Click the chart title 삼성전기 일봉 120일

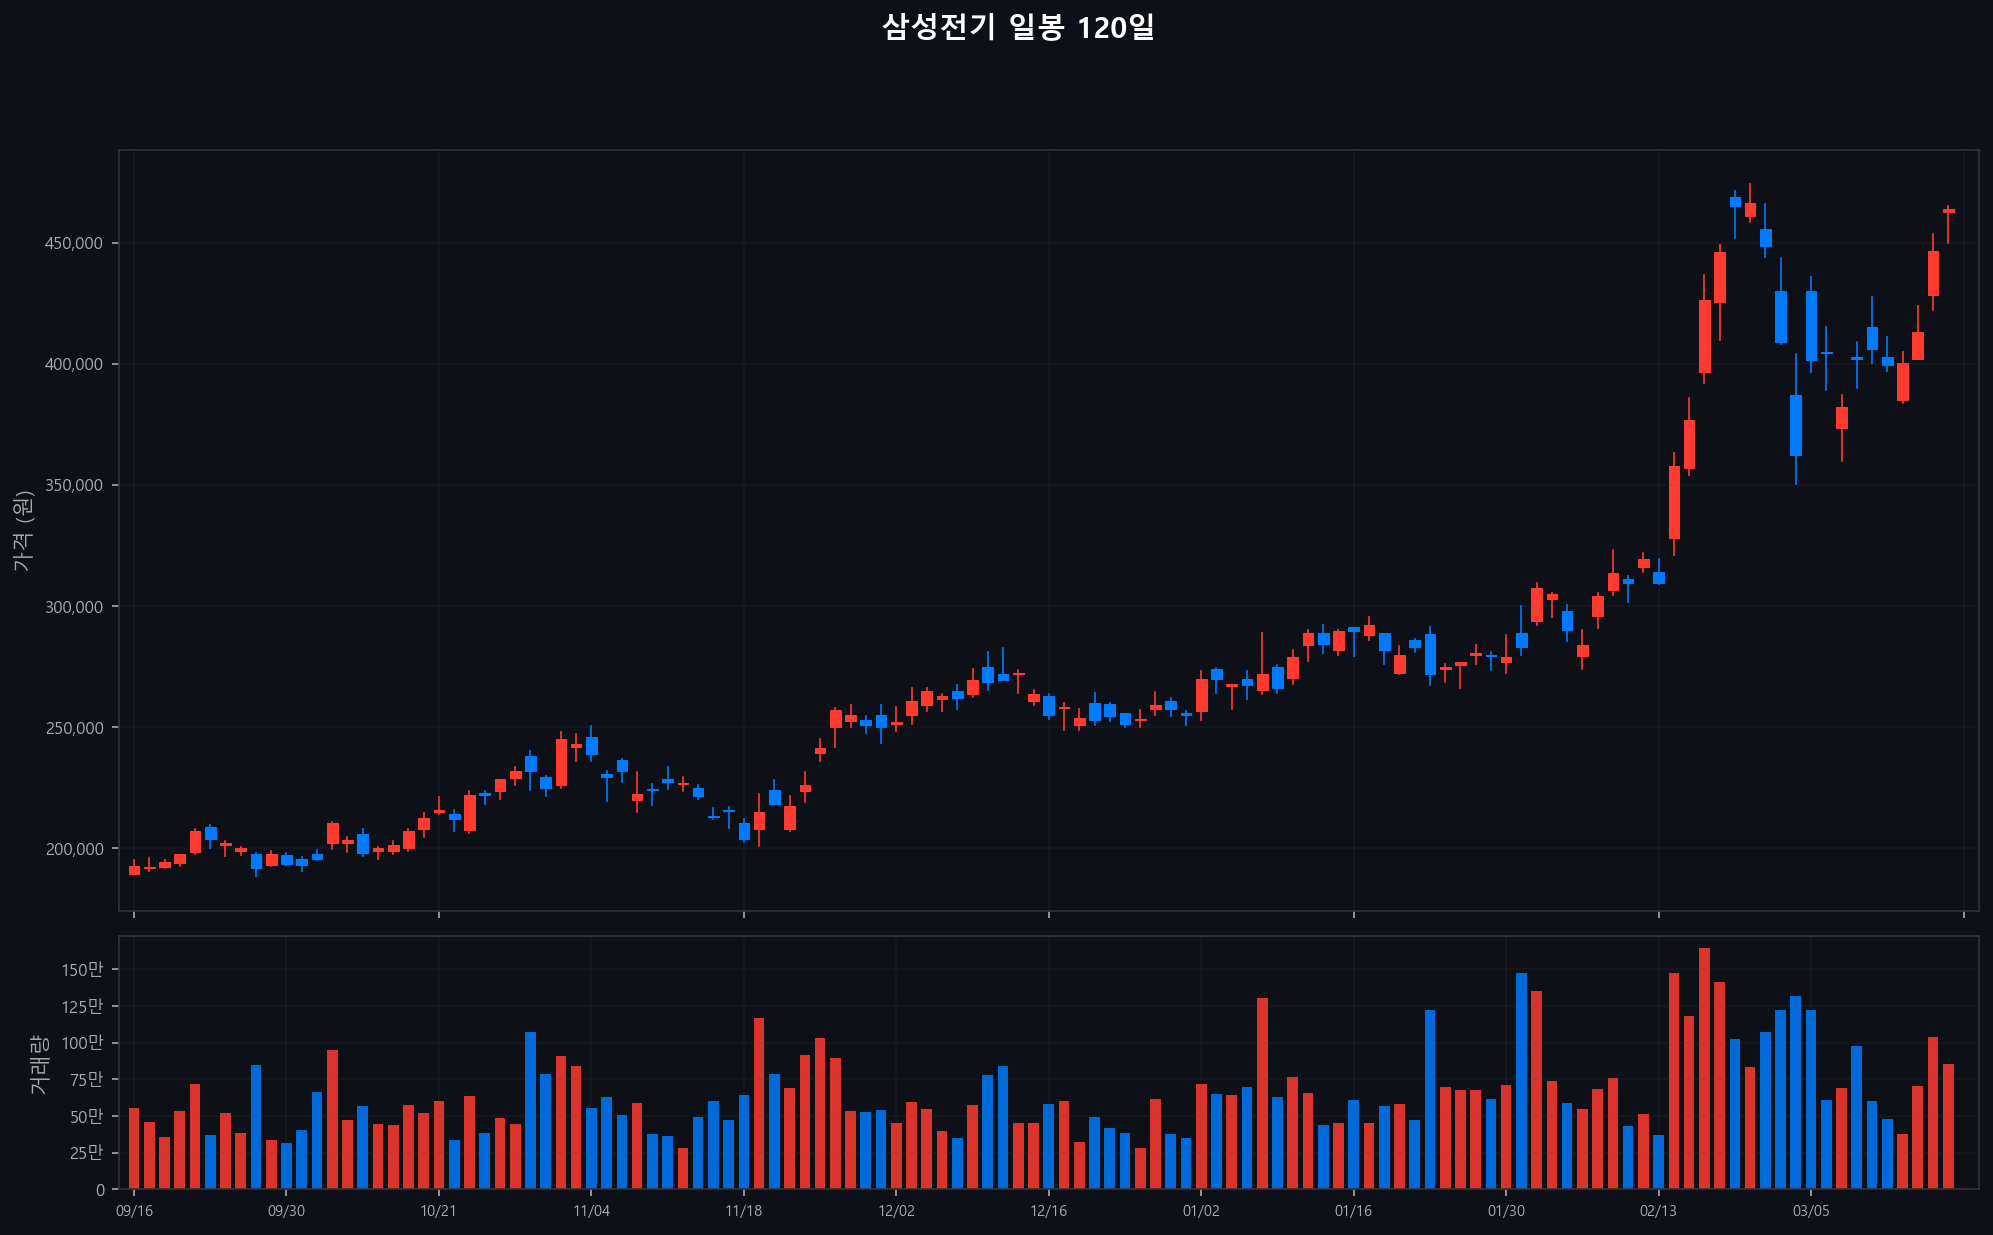(x=1018, y=27)
